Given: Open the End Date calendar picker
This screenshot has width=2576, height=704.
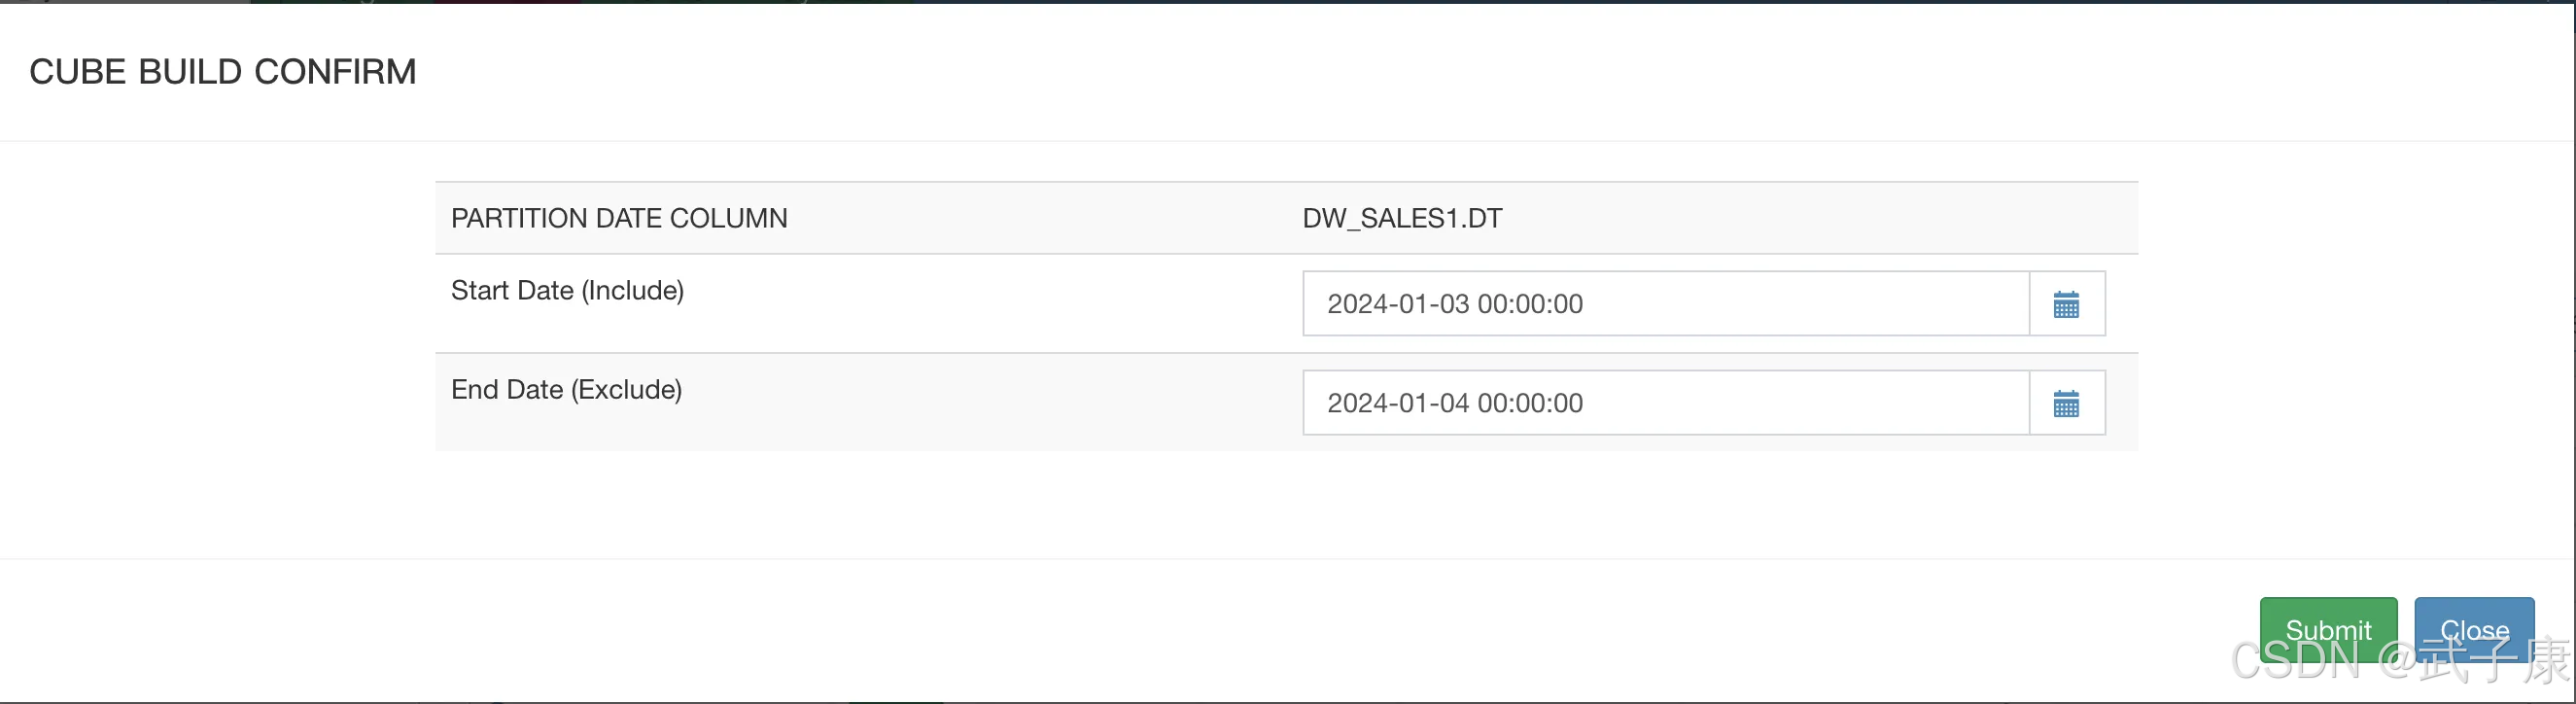Looking at the screenshot, I should (x=2066, y=403).
